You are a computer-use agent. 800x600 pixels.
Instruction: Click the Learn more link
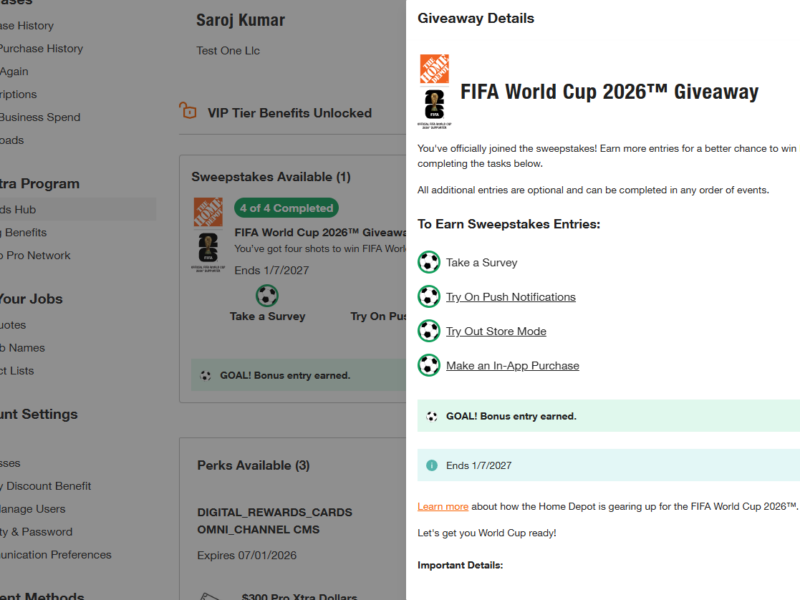(x=443, y=507)
